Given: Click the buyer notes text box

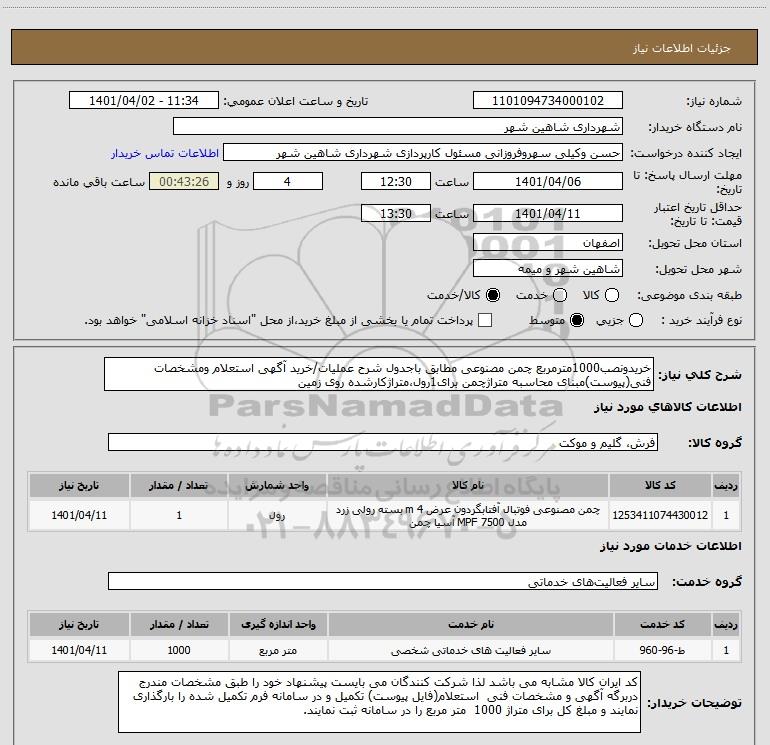Looking at the screenshot, I should (379, 702).
